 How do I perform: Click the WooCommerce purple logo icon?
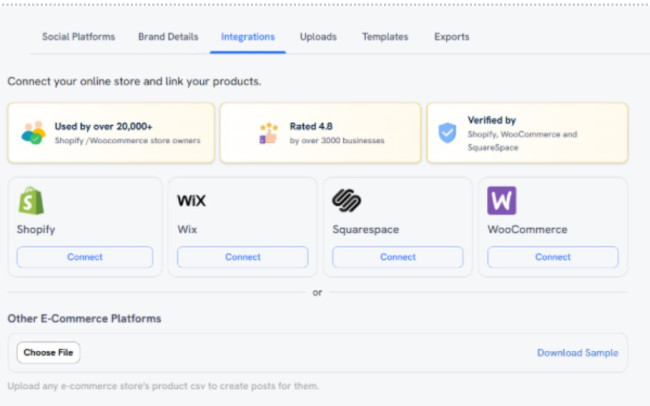(x=502, y=201)
